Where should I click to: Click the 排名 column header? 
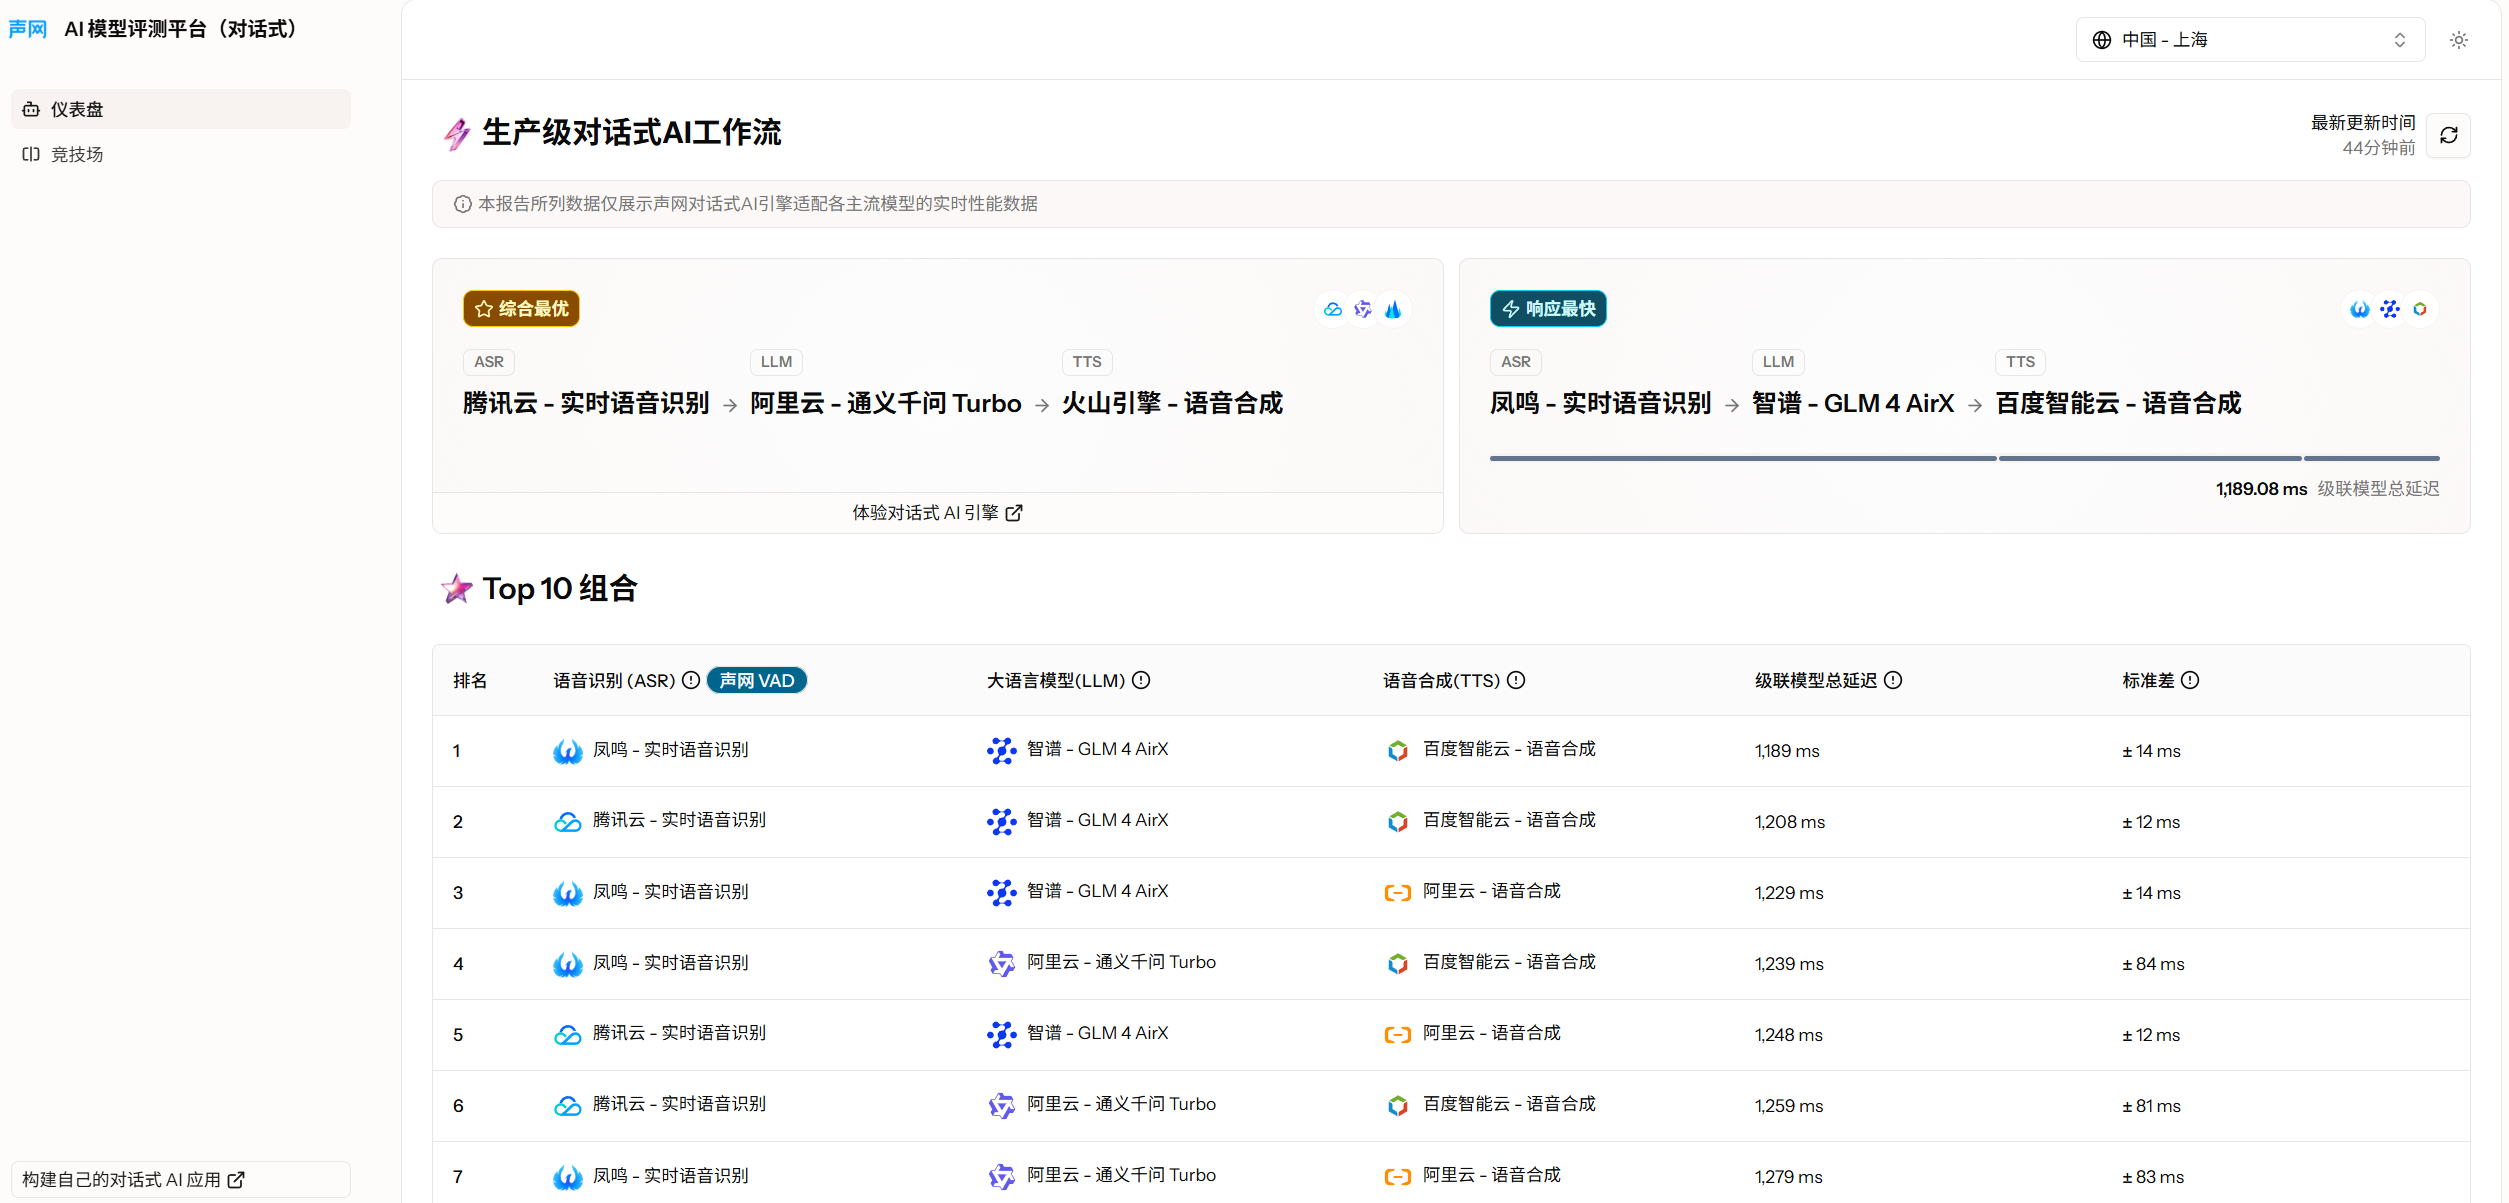coord(470,681)
